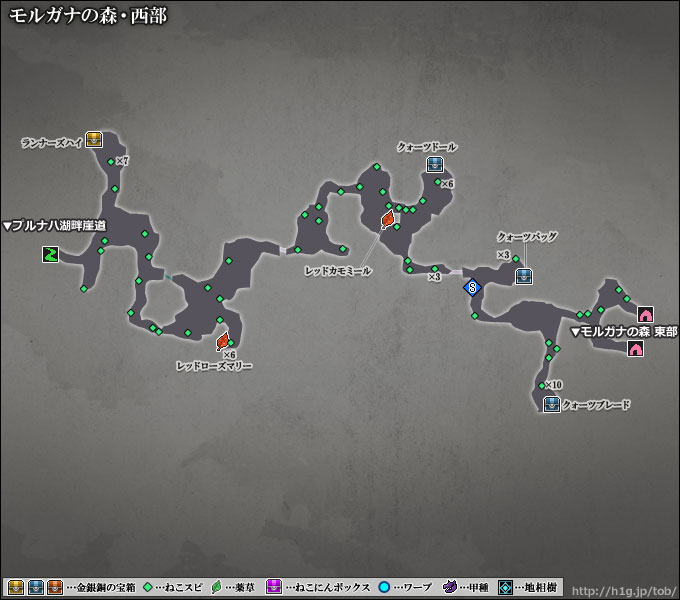Click the green leaf 薬草 legend icon
This screenshot has width=680, height=600.
216,587
